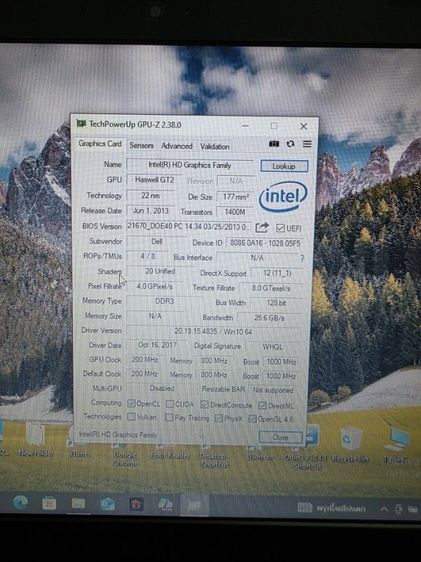Image resolution: width=421 pixels, height=562 pixels.
Task: Open File Explorer from the taskbar
Action: 78,504
